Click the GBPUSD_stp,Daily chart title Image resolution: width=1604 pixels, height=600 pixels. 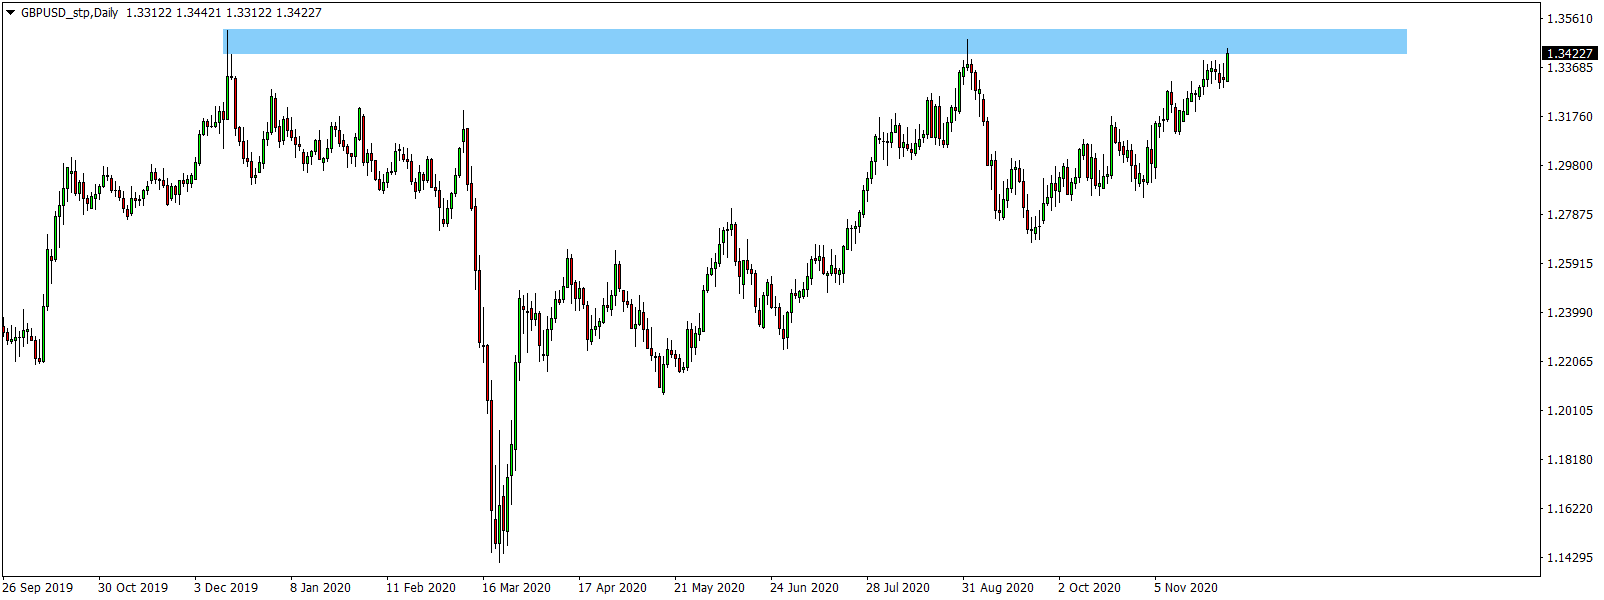tap(69, 13)
